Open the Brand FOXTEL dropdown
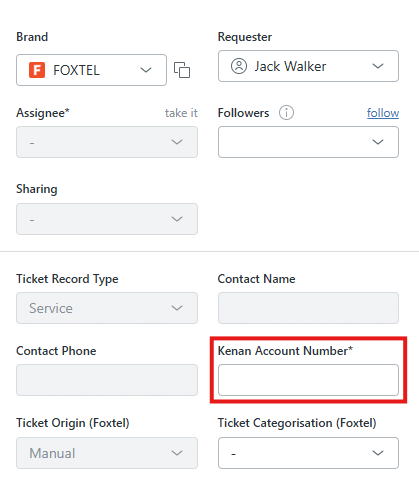The height and width of the screenshot is (481, 419). 91,70
